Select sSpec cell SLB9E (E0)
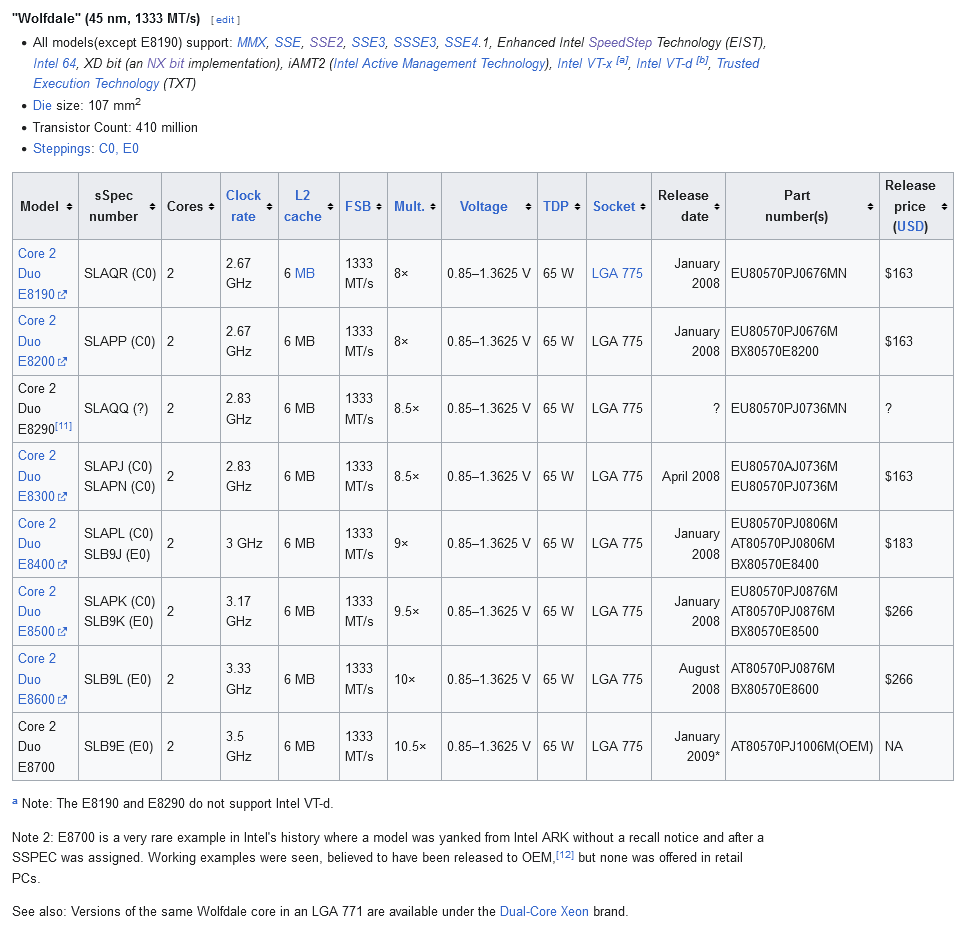Viewport: 968px width, 926px height. point(119,747)
